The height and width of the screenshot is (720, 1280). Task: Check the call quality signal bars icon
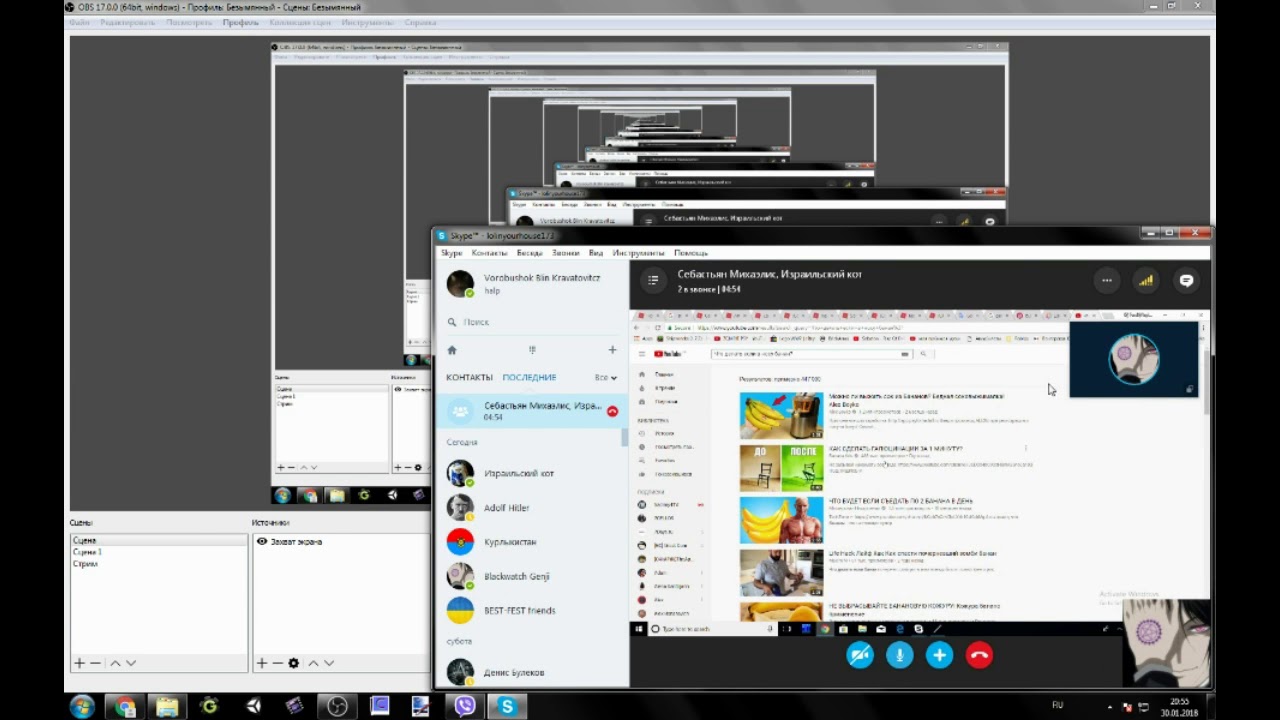point(1146,281)
